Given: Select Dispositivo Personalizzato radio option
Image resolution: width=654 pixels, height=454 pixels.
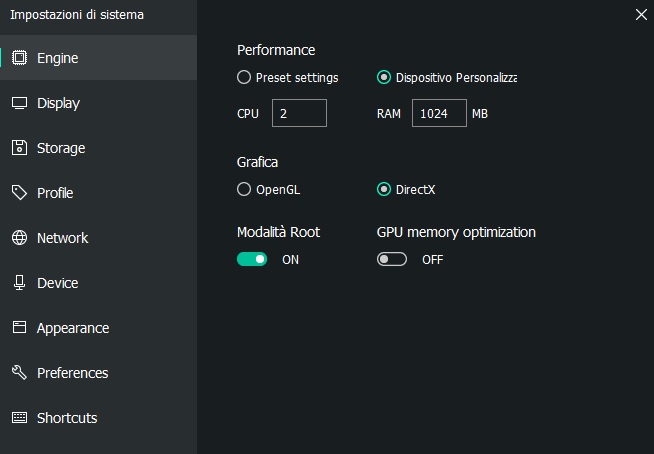Looking at the screenshot, I should point(384,77).
